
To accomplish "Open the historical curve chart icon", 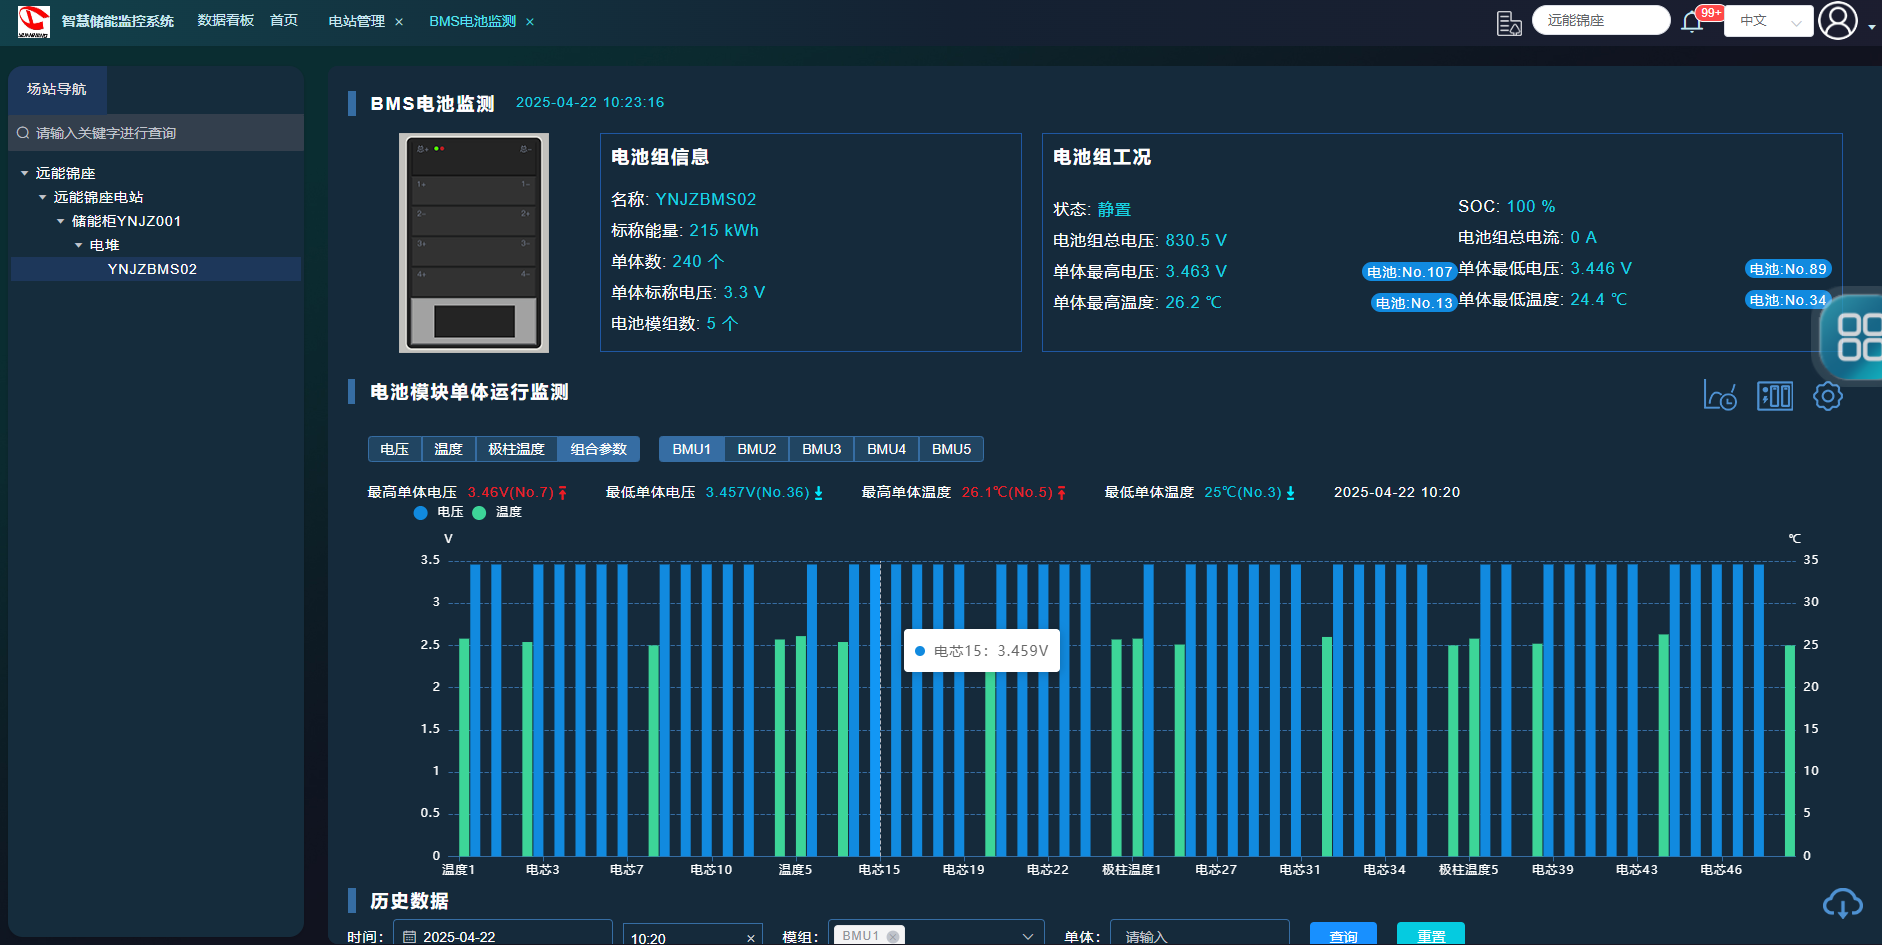I will 1720,396.
